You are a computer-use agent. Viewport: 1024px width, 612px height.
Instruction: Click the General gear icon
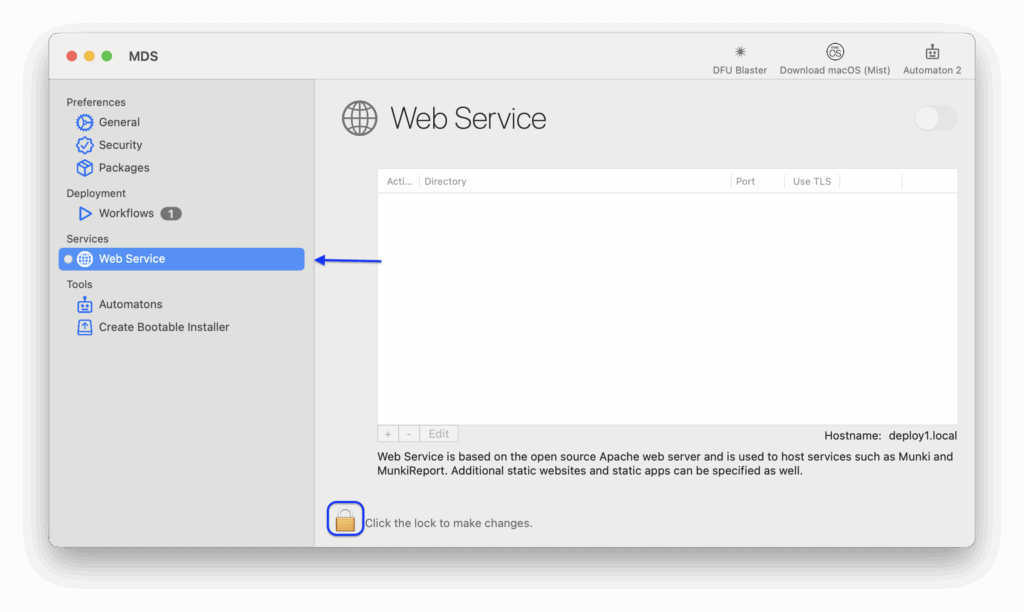pos(84,122)
